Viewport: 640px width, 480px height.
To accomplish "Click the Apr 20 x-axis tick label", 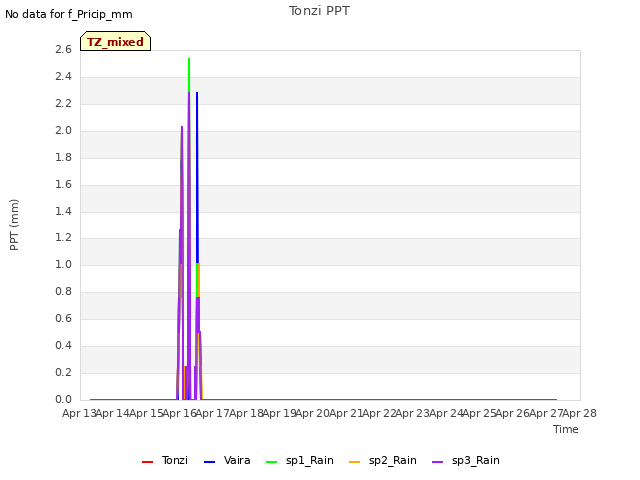I will tap(313, 413).
